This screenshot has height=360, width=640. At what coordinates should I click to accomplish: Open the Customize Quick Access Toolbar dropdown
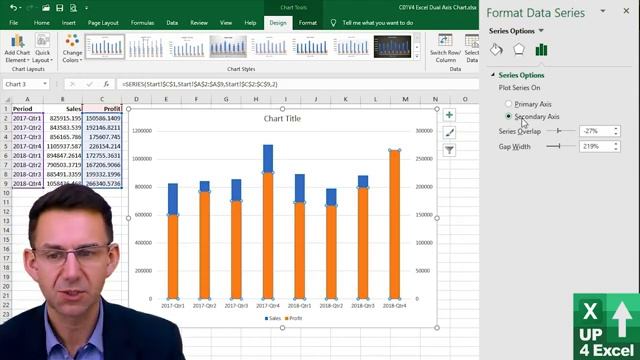86,8
